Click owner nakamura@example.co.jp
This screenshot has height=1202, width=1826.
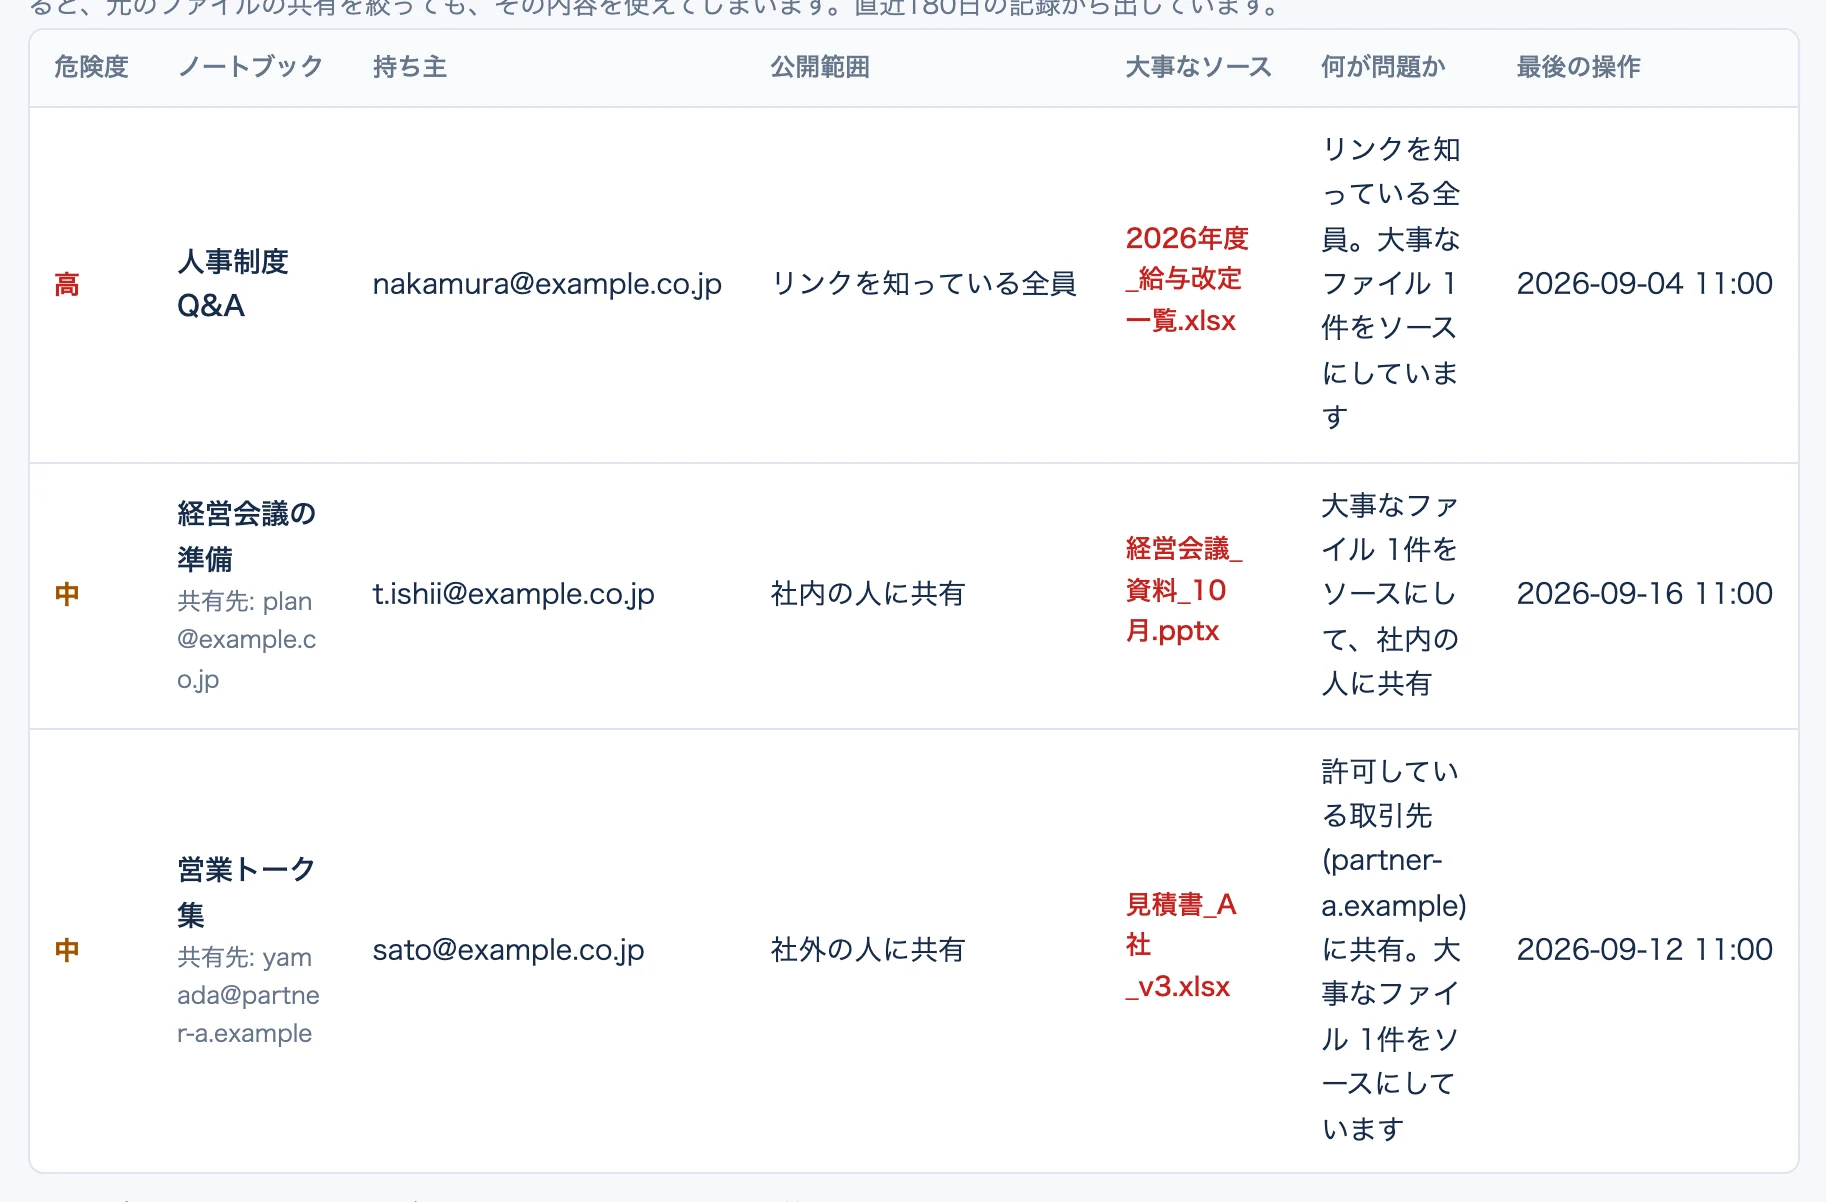pyautogui.click(x=547, y=284)
